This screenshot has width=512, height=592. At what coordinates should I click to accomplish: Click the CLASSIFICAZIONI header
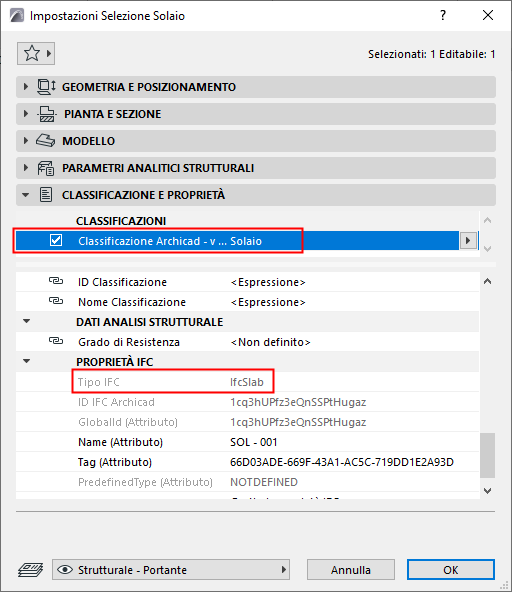(121, 221)
